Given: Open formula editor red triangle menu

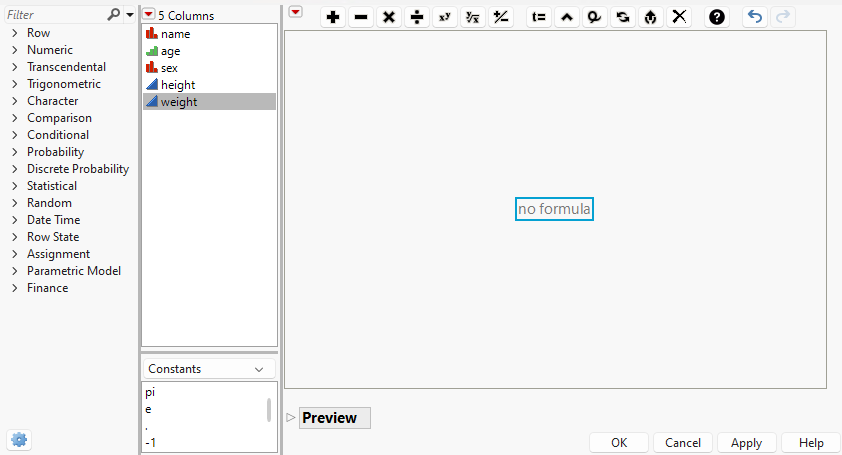Looking at the screenshot, I should (x=295, y=12).
